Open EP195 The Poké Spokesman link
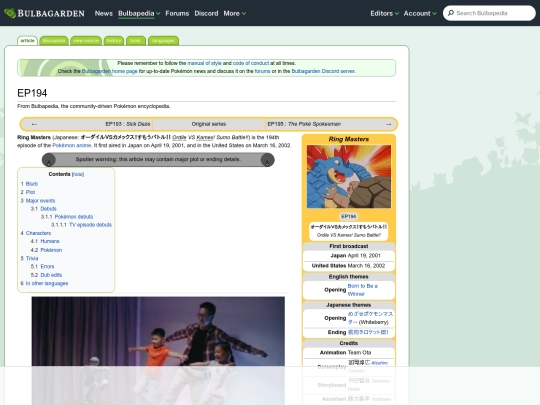The height and width of the screenshot is (405, 540). tap(304, 124)
